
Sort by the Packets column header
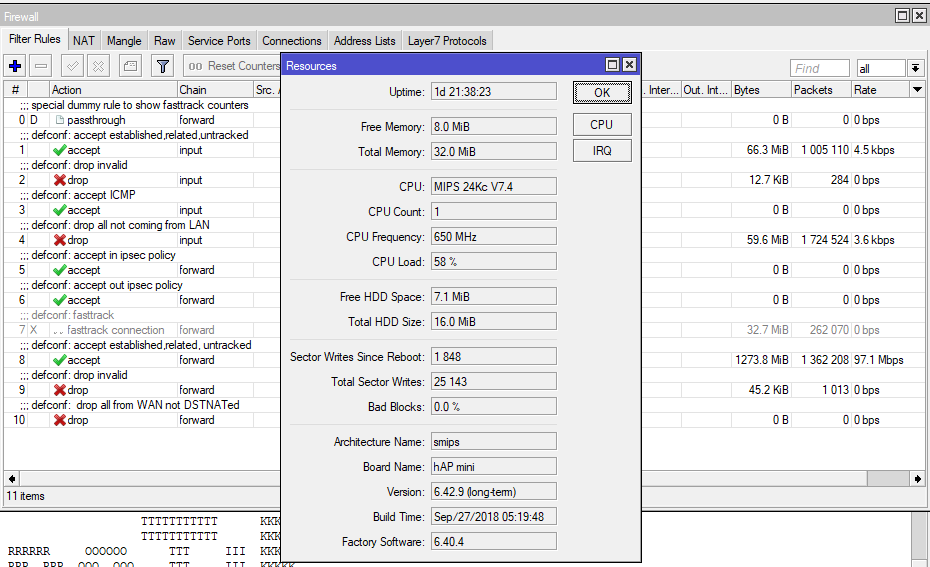(821, 90)
